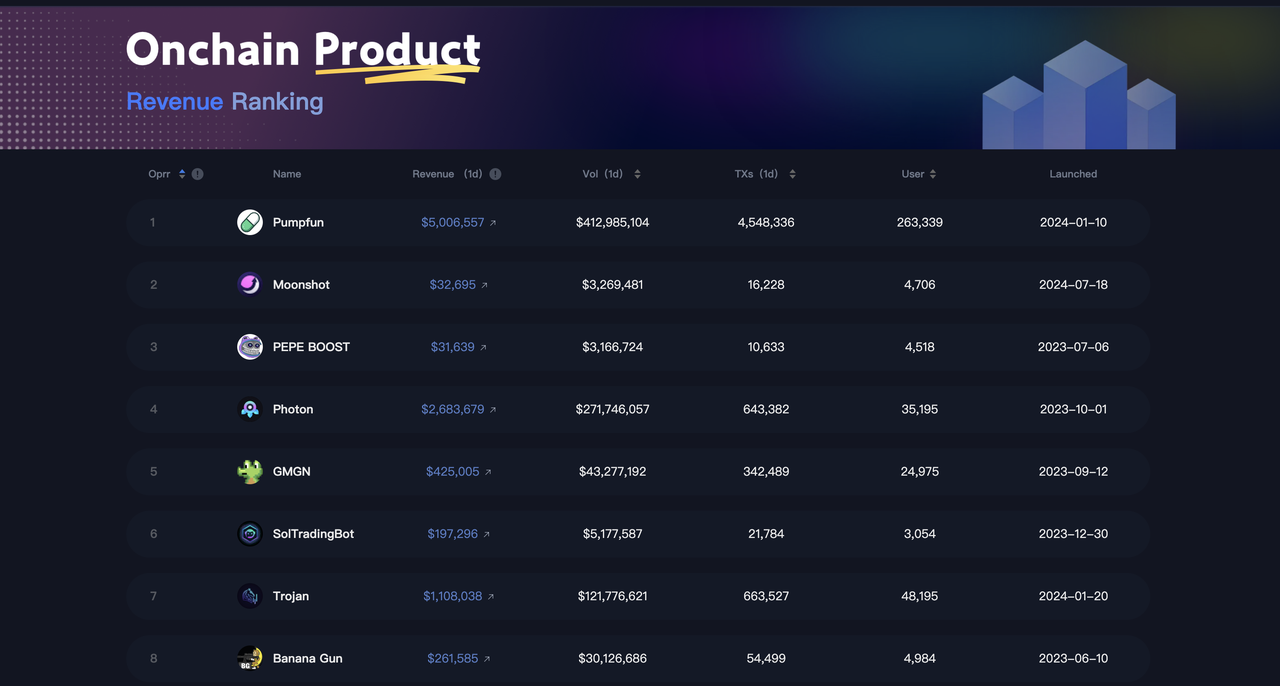1280x686 pixels.
Task: Click the Launched column header
Action: (x=1073, y=174)
